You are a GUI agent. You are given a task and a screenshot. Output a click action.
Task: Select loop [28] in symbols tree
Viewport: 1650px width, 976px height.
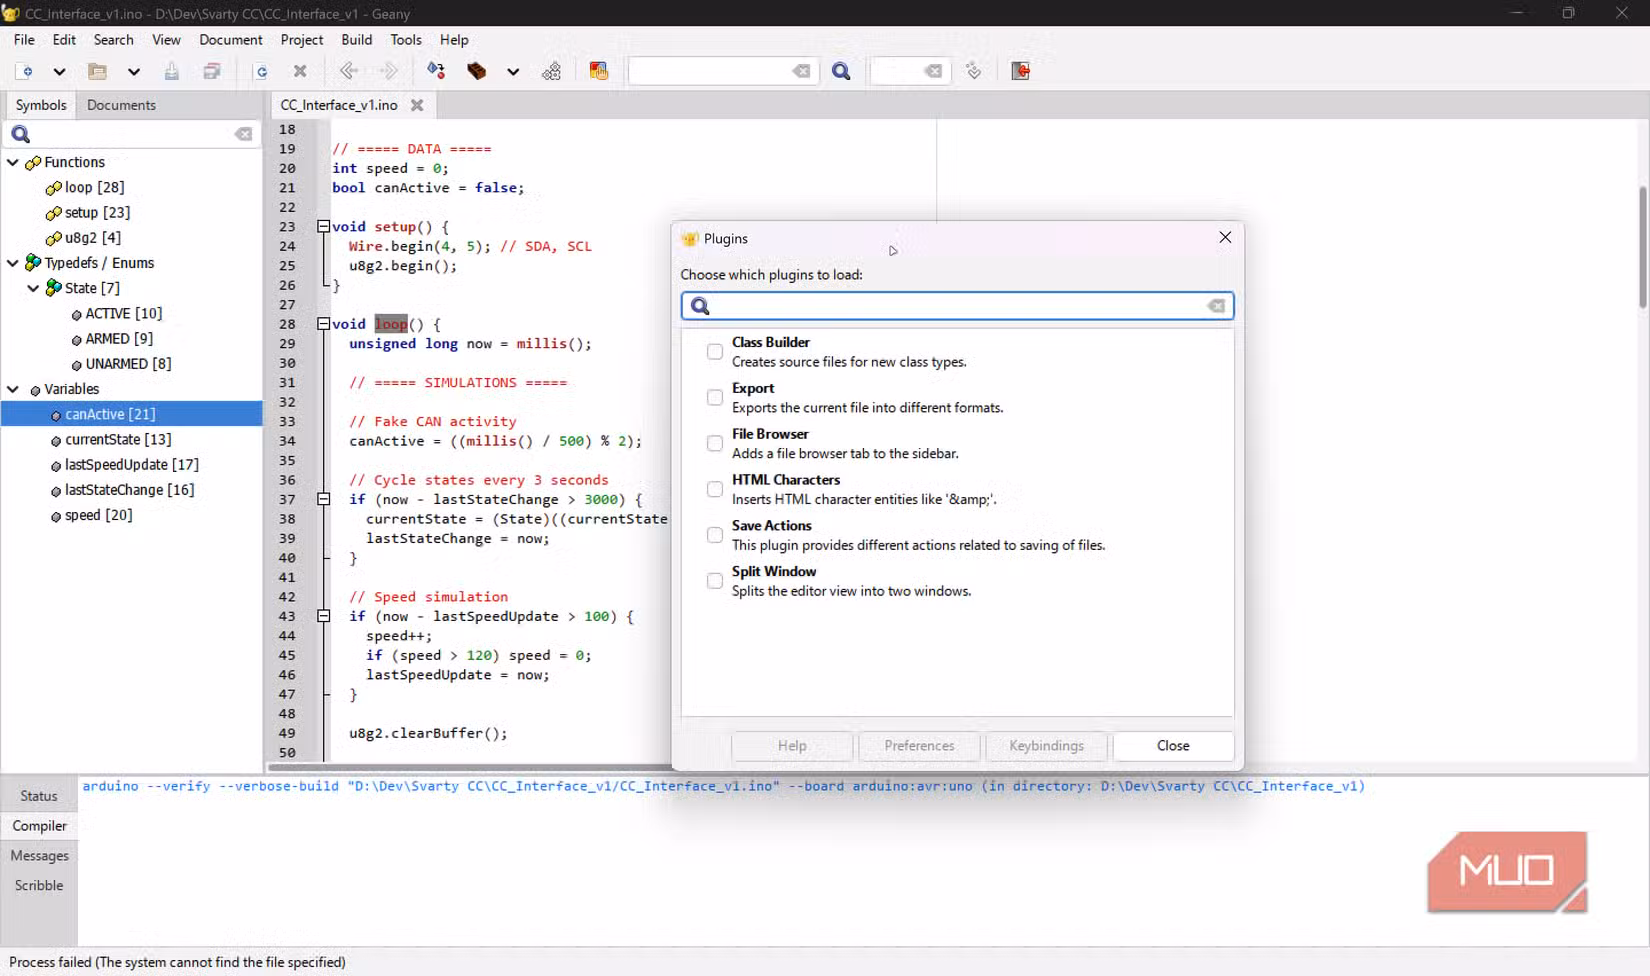click(x=94, y=187)
